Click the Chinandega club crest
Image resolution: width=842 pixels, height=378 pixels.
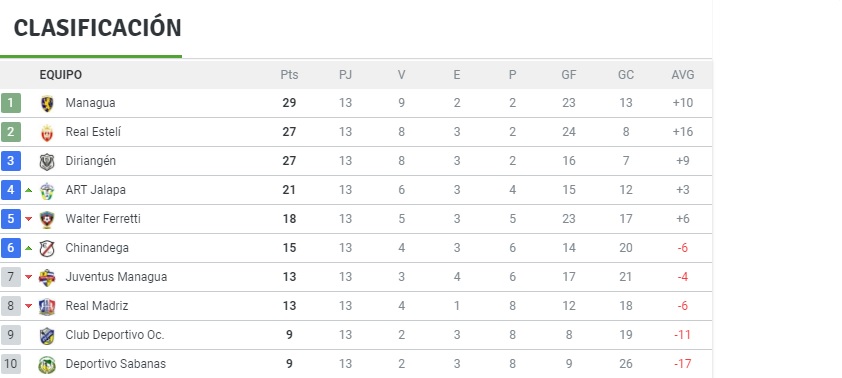pyautogui.click(x=47, y=248)
